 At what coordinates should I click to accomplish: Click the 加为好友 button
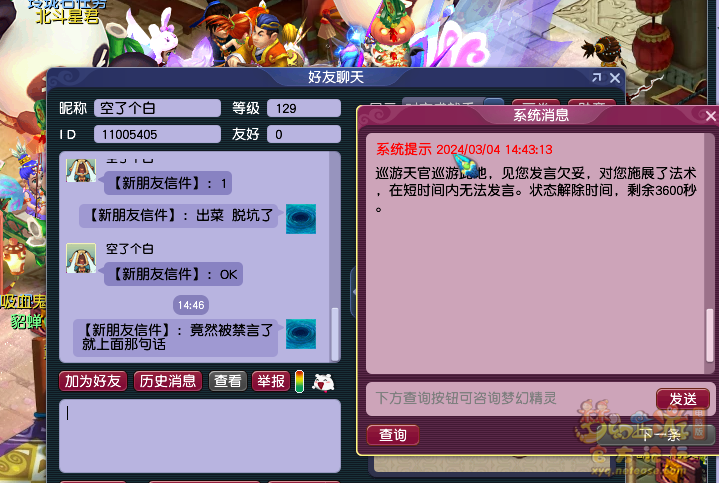[93, 381]
